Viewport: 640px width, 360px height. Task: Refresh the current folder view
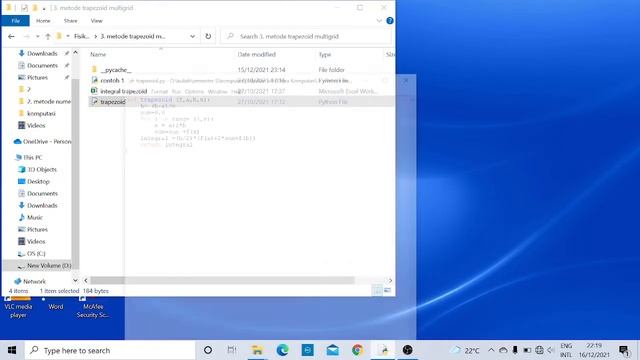(x=208, y=36)
